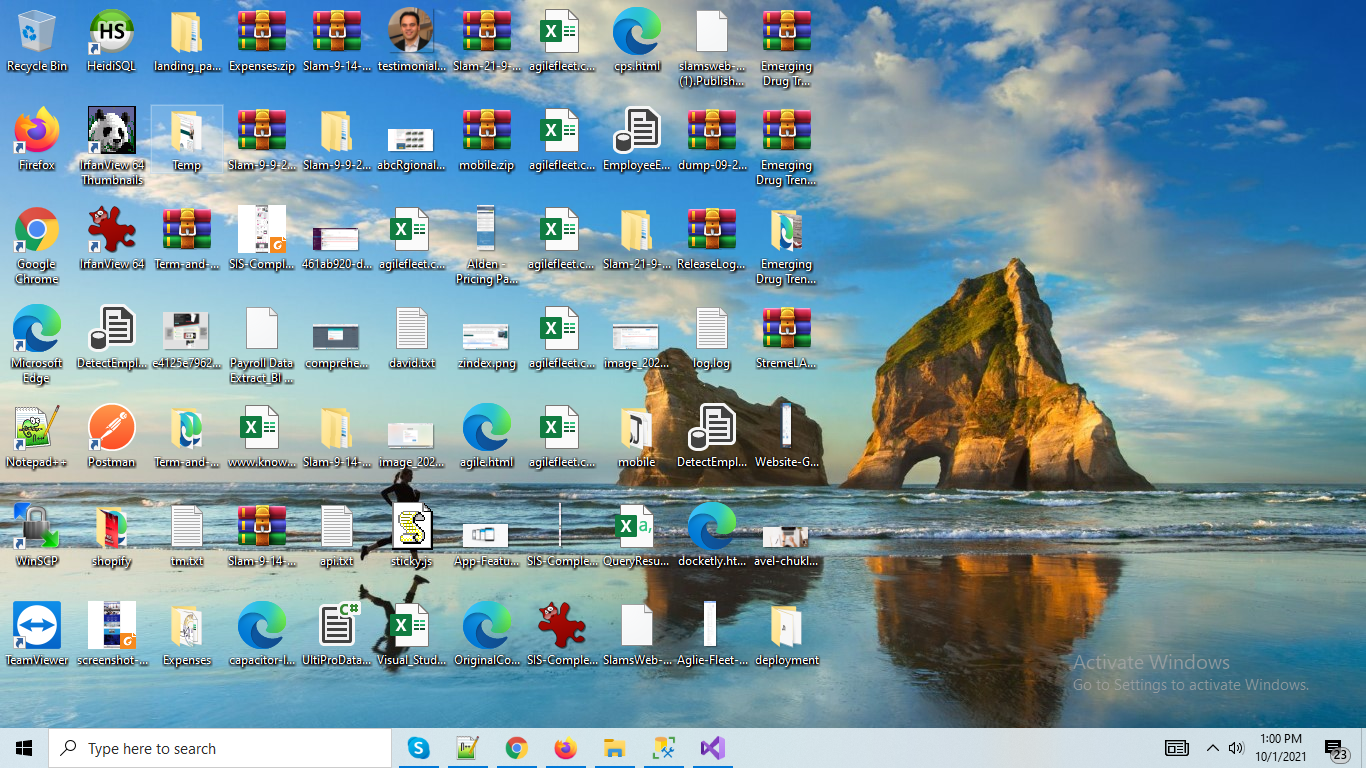Viewport: 1366px width, 768px height.
Task: Select the TeamViewer desktop icon
Action: pyautogui.click(x=37, y=626)
